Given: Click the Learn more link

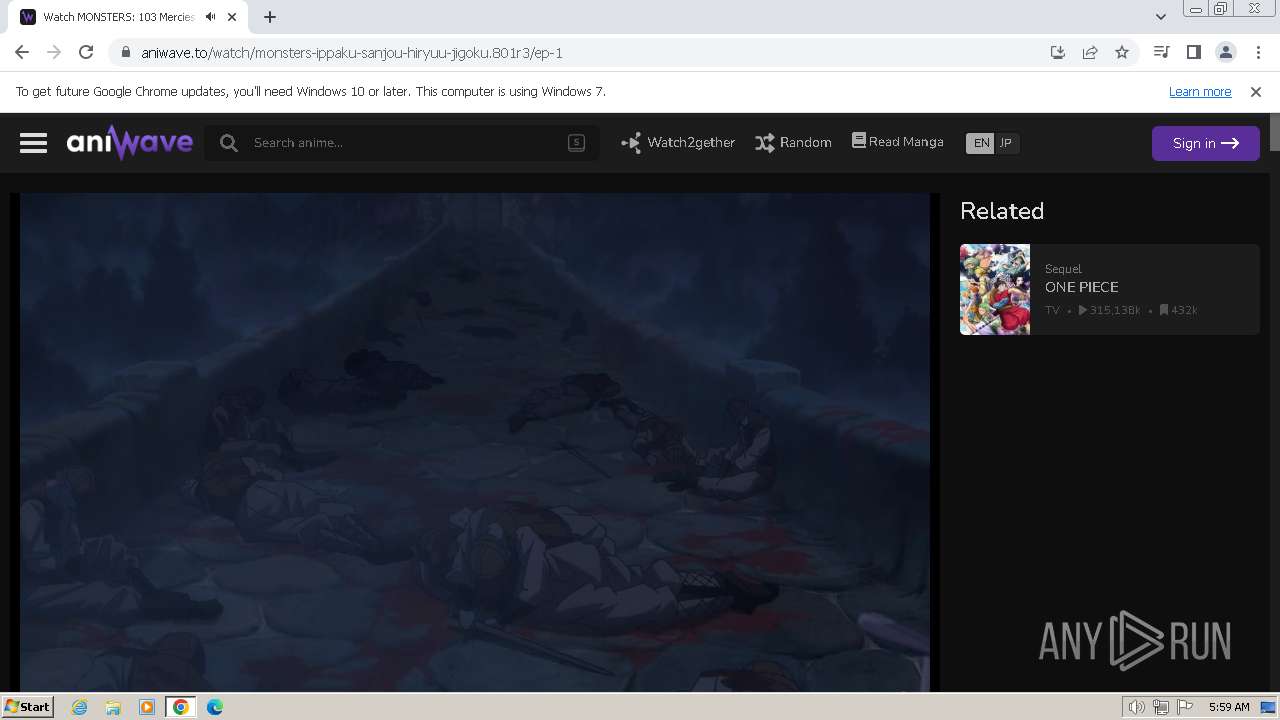Looking at the screenshot, I should (x=1200, y=91).
